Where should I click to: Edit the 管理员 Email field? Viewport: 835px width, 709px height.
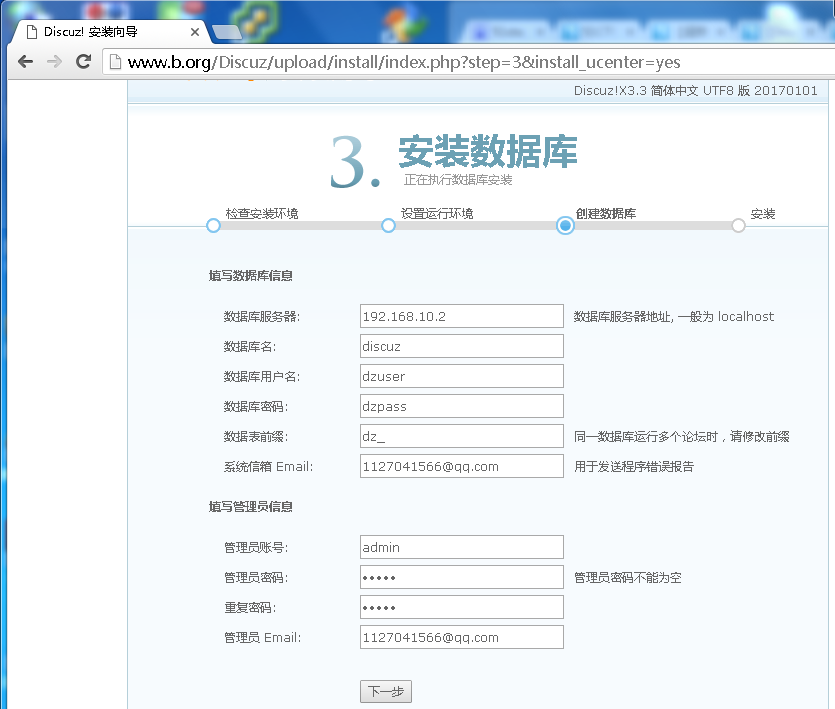(x=462, y=637)
